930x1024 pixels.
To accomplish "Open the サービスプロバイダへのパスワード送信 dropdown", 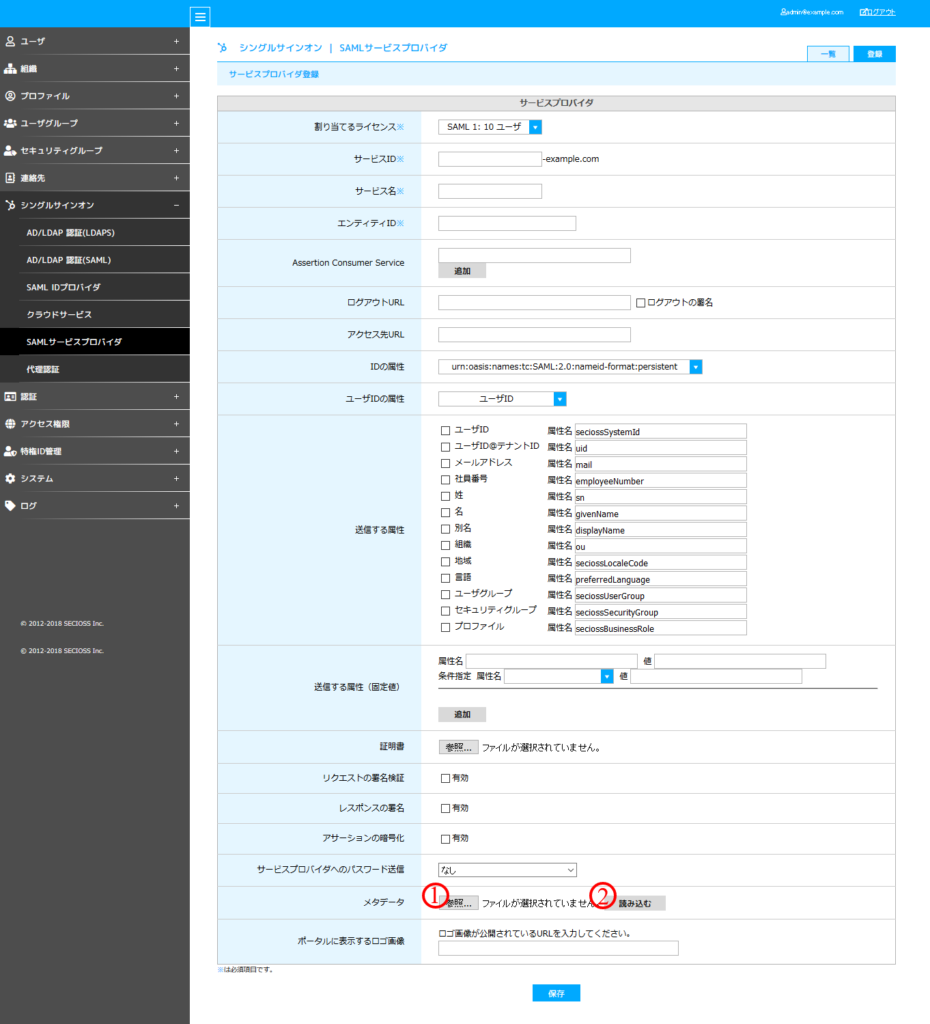I will pyautogui.click(x=507, y=869).
